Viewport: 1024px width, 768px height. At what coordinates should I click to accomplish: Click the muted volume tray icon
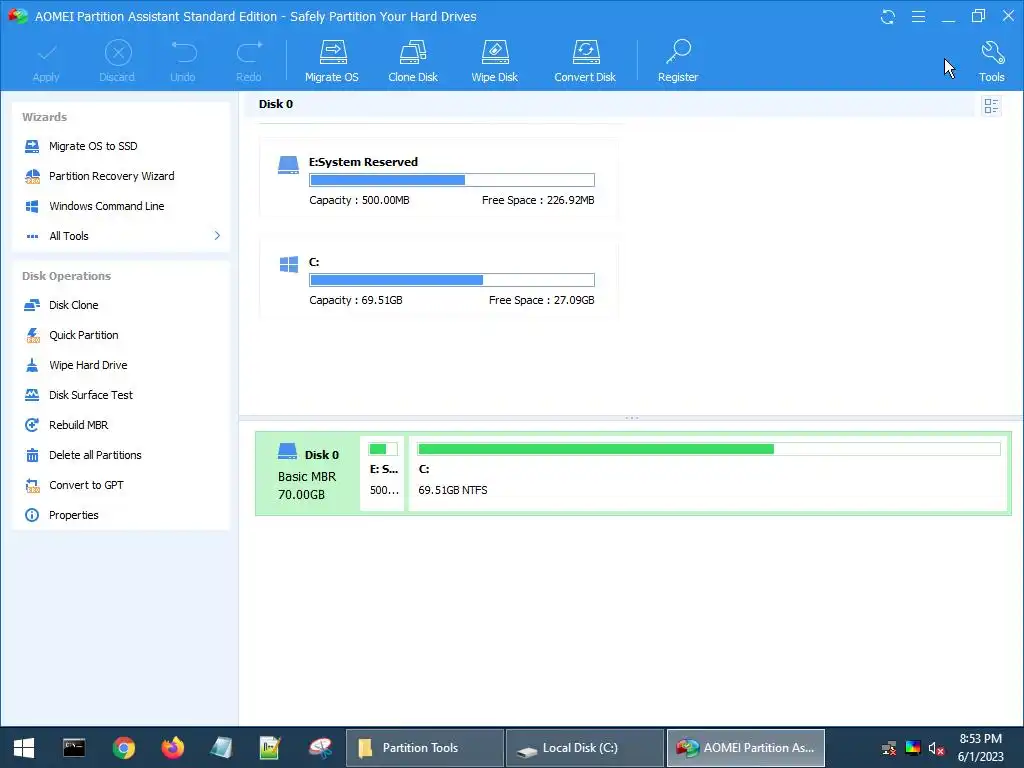936,748
